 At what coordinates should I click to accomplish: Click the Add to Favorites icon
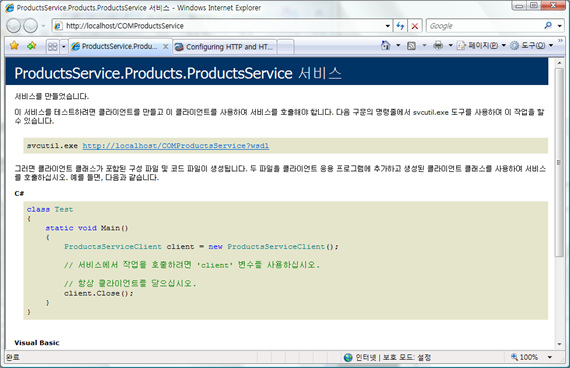32,45
